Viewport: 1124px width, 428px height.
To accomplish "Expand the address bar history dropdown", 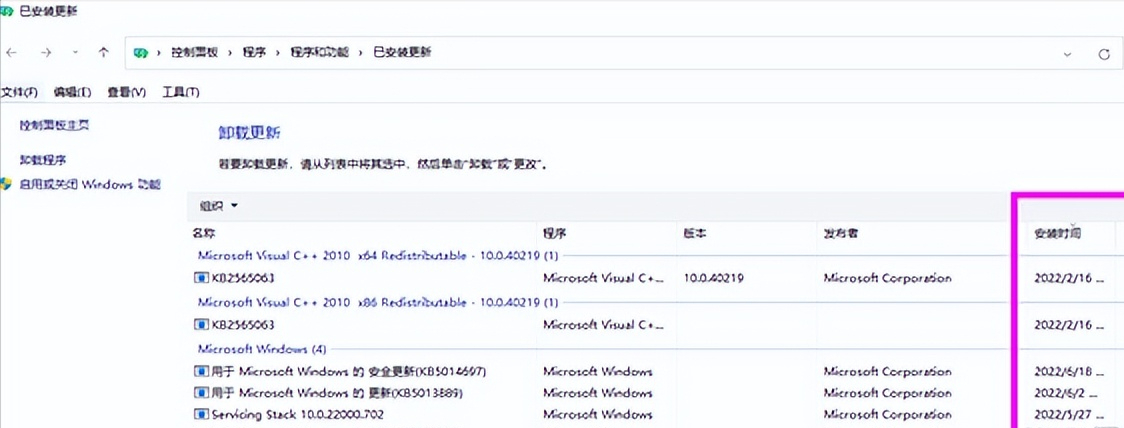I will click(x=1067, y=54).
